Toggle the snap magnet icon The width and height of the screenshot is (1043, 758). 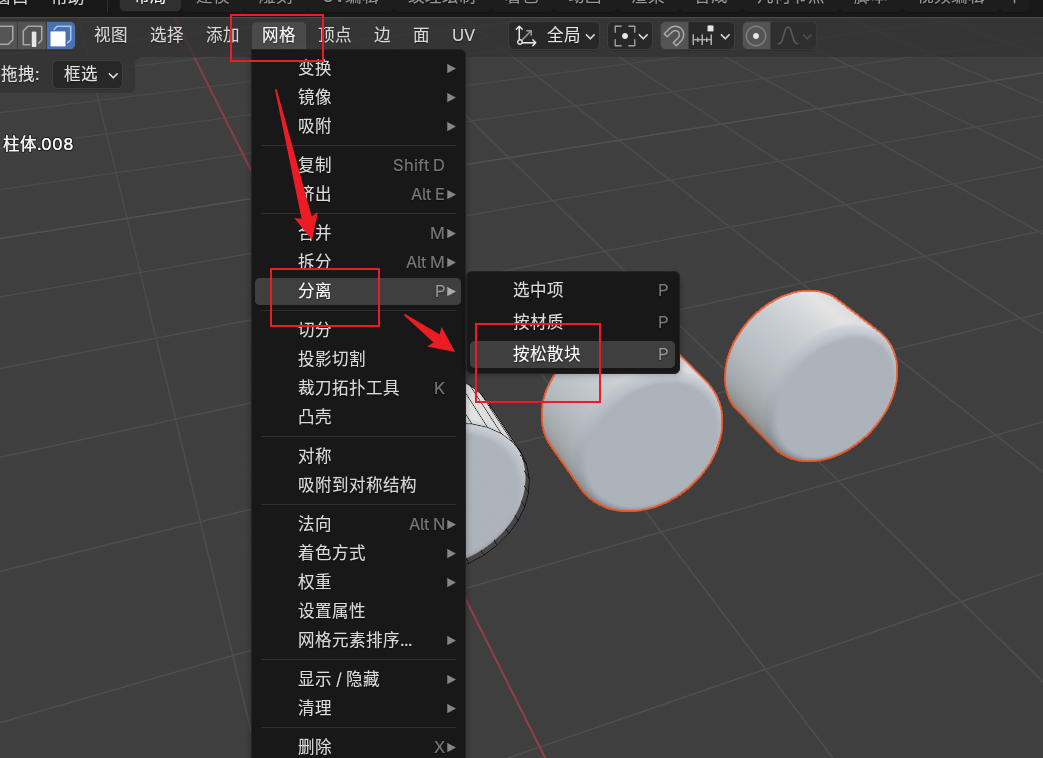tap(675, 36)
